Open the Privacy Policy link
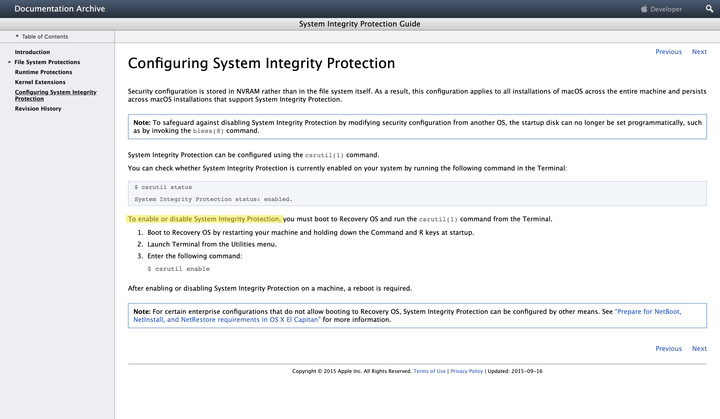 467,371
